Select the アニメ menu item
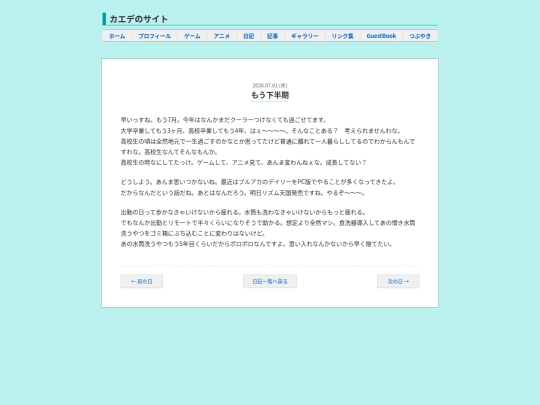The height and width of the screenshot is (405, 540). [x=221, y=36]
